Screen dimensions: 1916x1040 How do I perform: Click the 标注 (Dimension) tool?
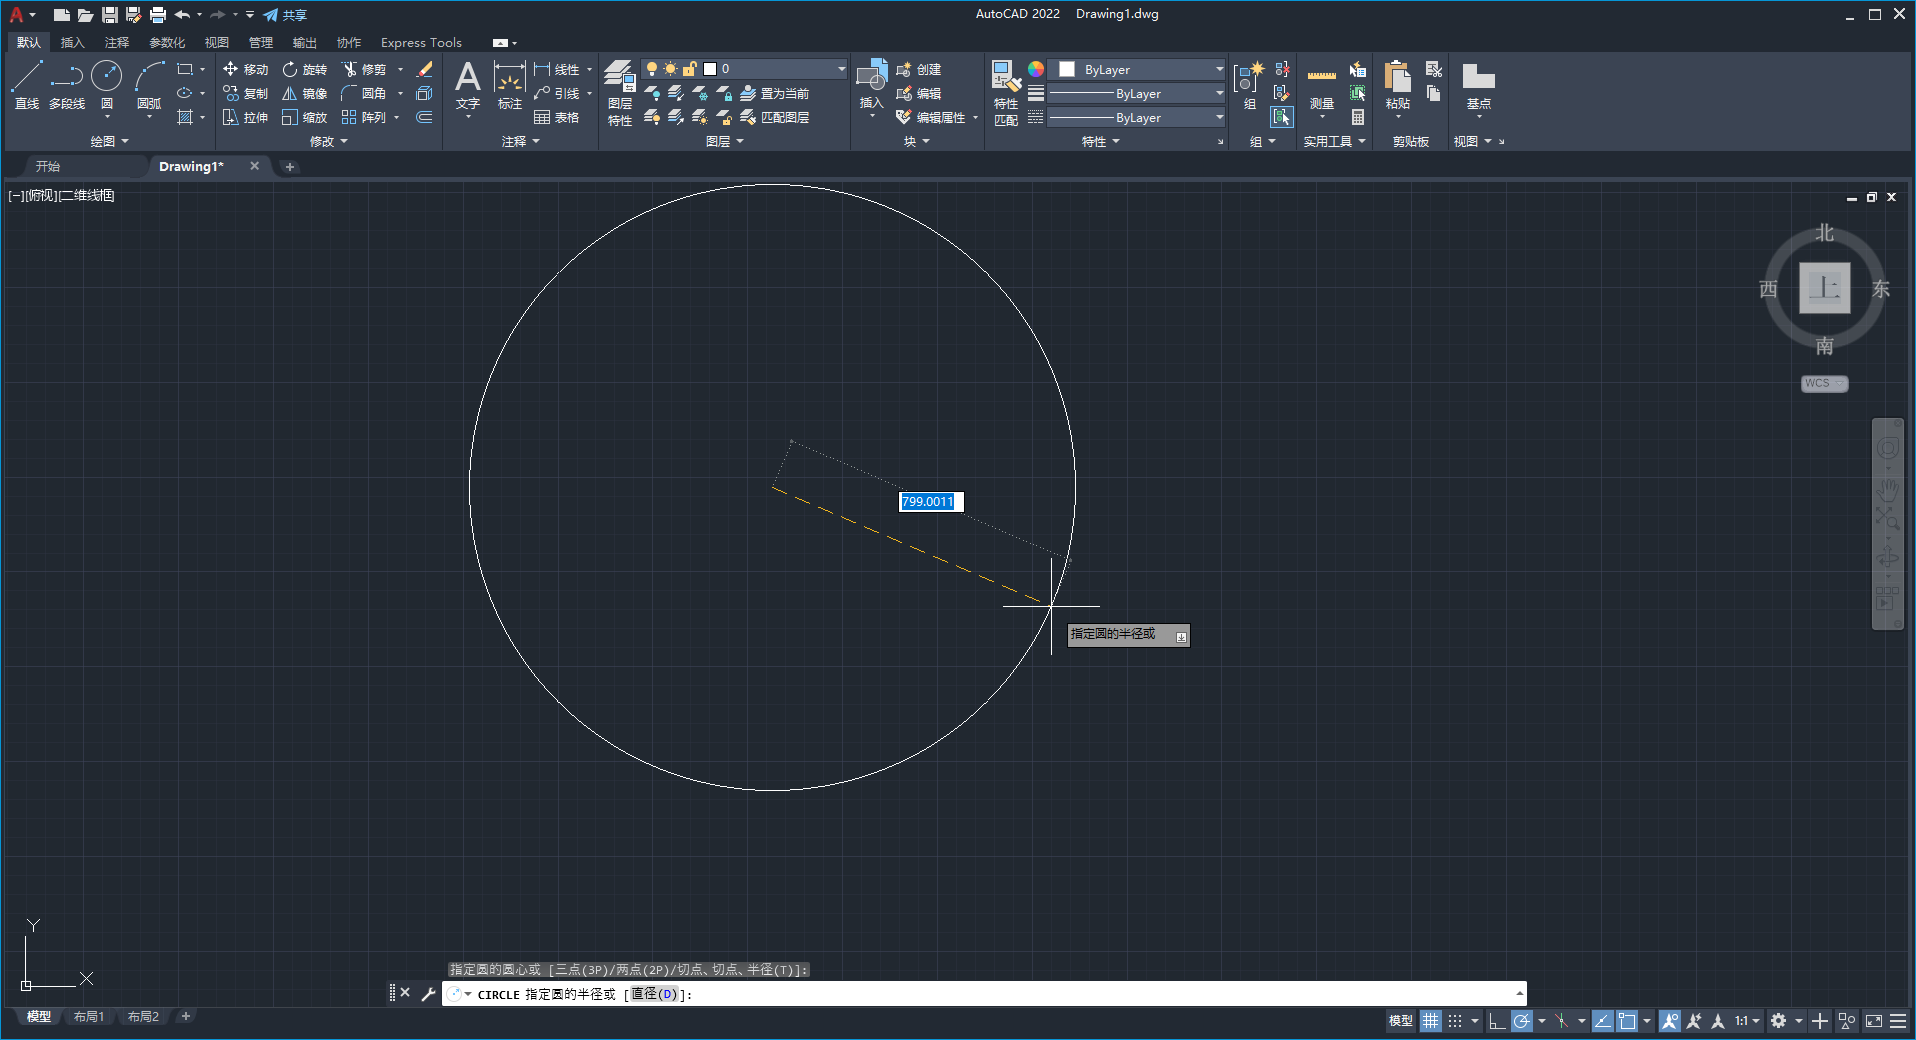(510, 85)
